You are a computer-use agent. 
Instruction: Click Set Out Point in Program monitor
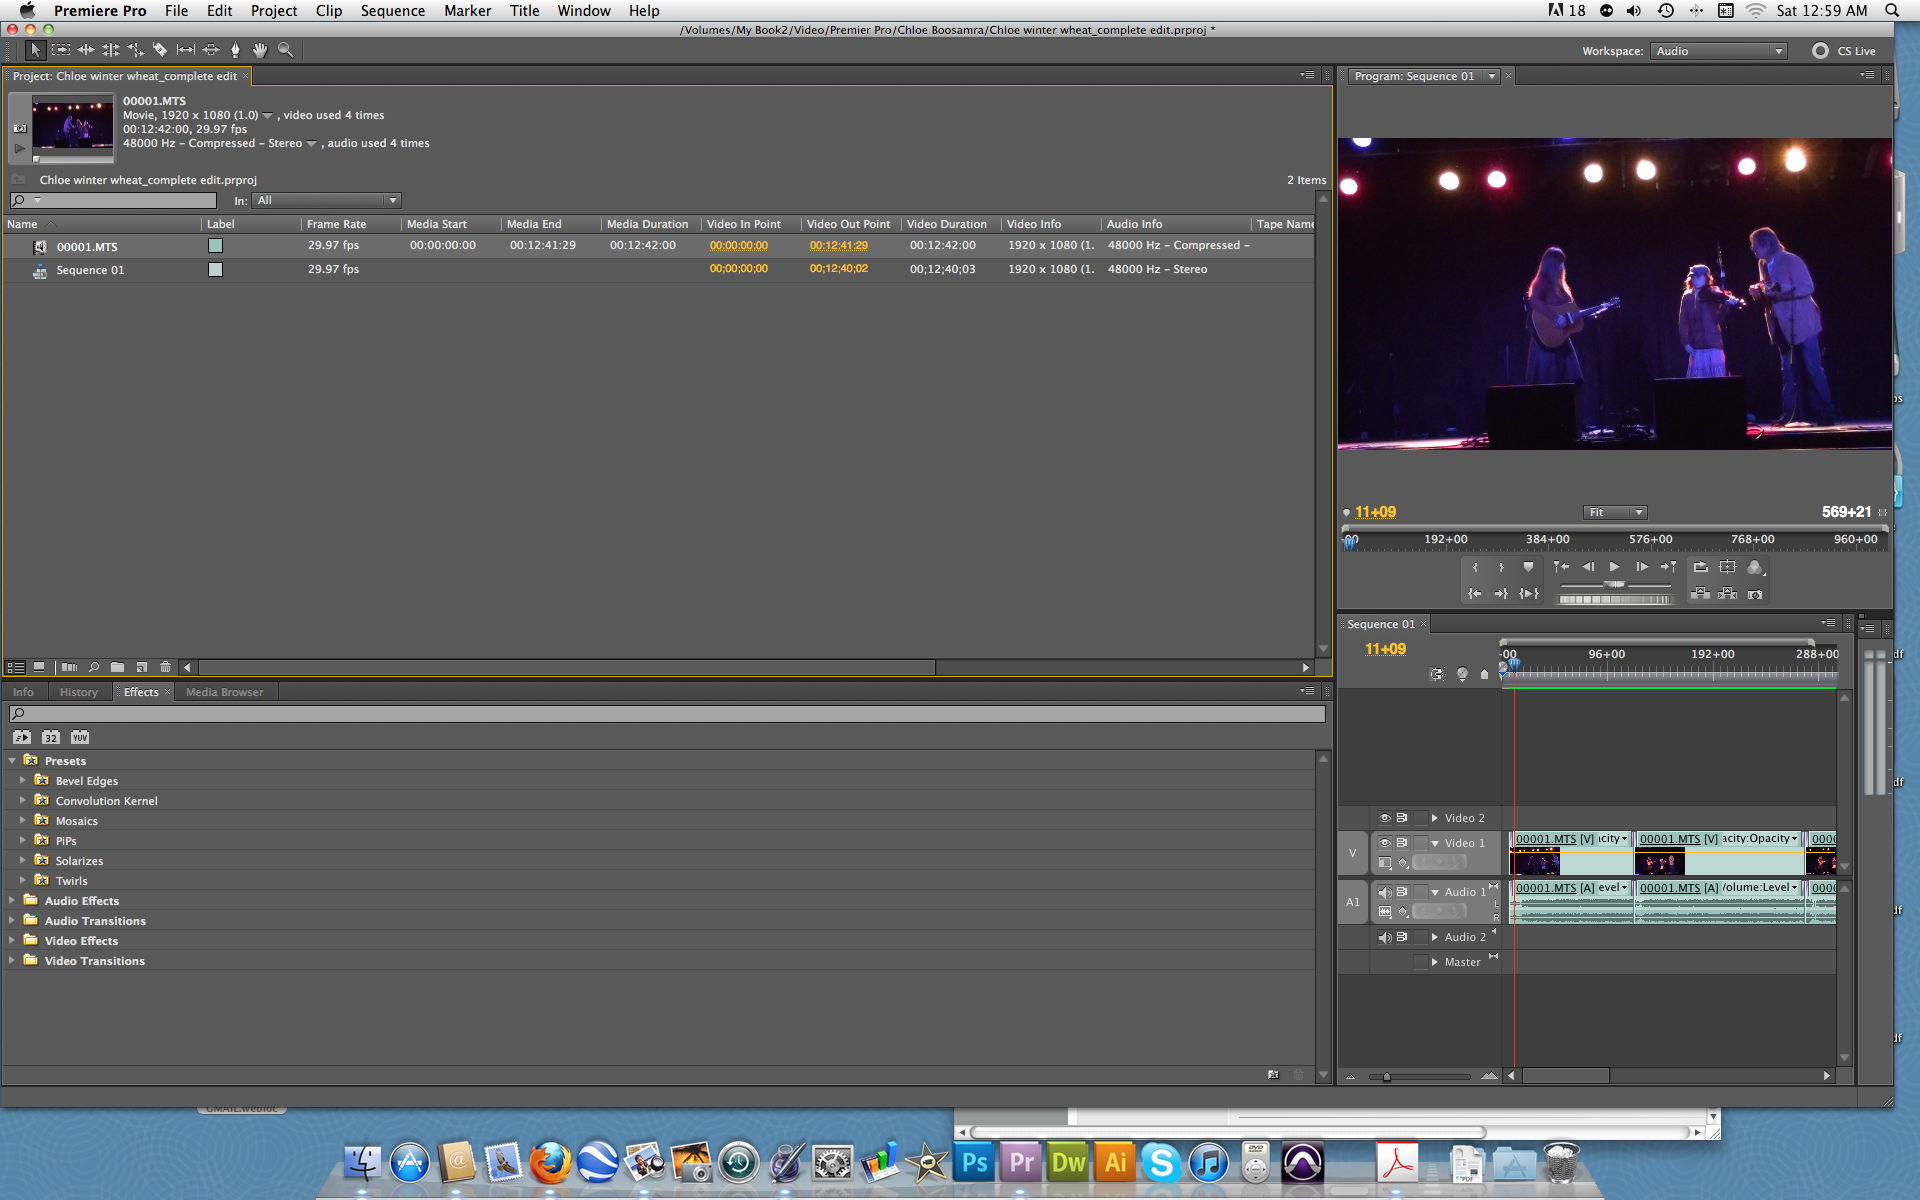tap(1501, 567)
